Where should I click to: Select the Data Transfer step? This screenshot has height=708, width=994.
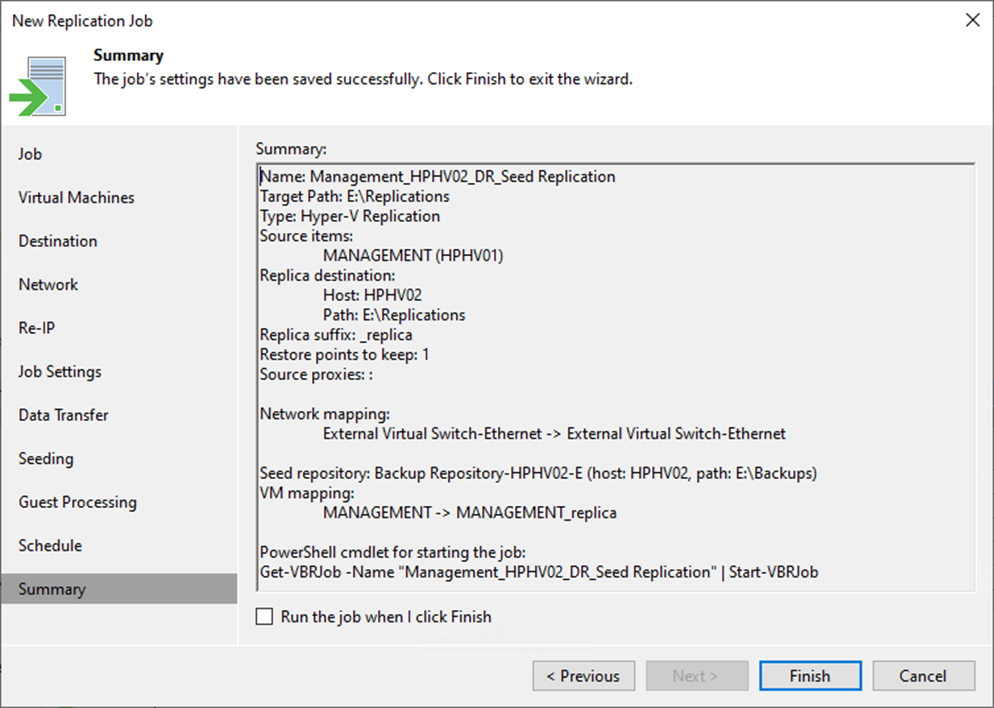pos(62,415)
